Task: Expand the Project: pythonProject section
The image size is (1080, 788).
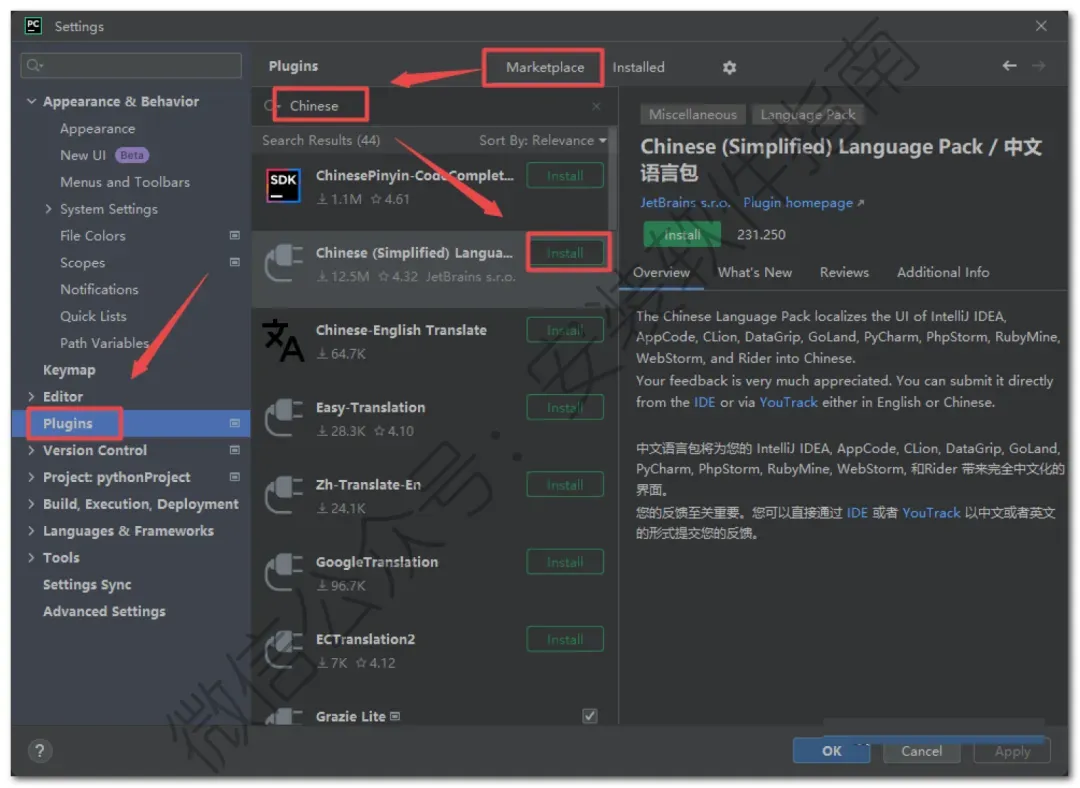Action: coord(31,477)
